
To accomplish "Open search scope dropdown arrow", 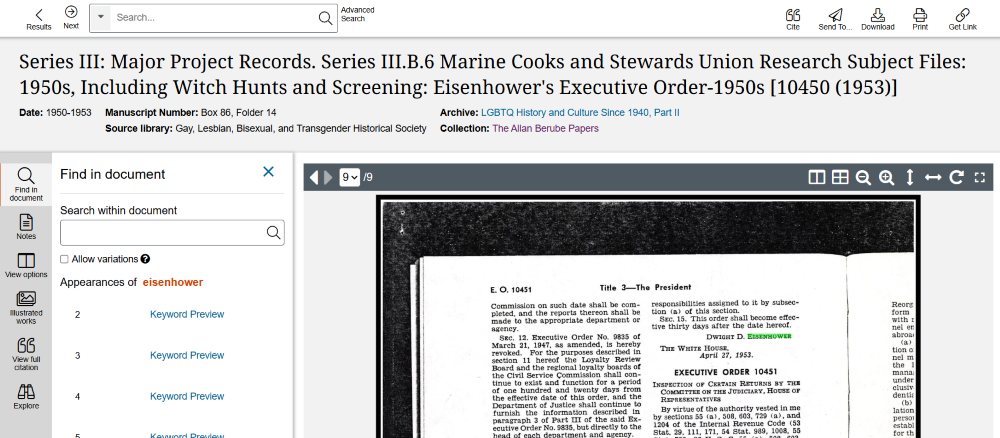I will click(x=100, y=17).
